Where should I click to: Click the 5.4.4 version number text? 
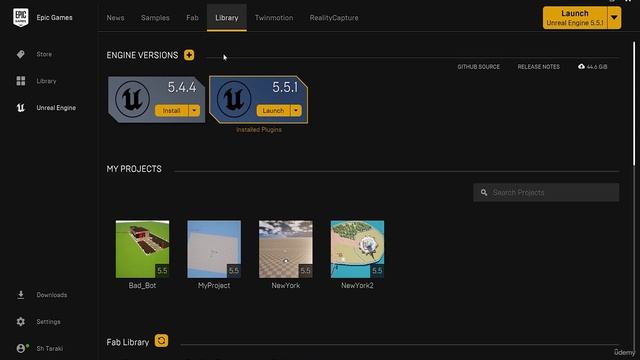pos(182,87)
